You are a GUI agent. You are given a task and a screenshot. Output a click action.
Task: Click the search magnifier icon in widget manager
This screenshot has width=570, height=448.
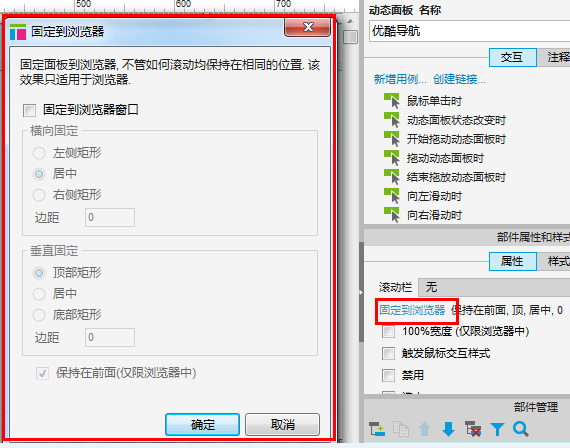(521, 429)
